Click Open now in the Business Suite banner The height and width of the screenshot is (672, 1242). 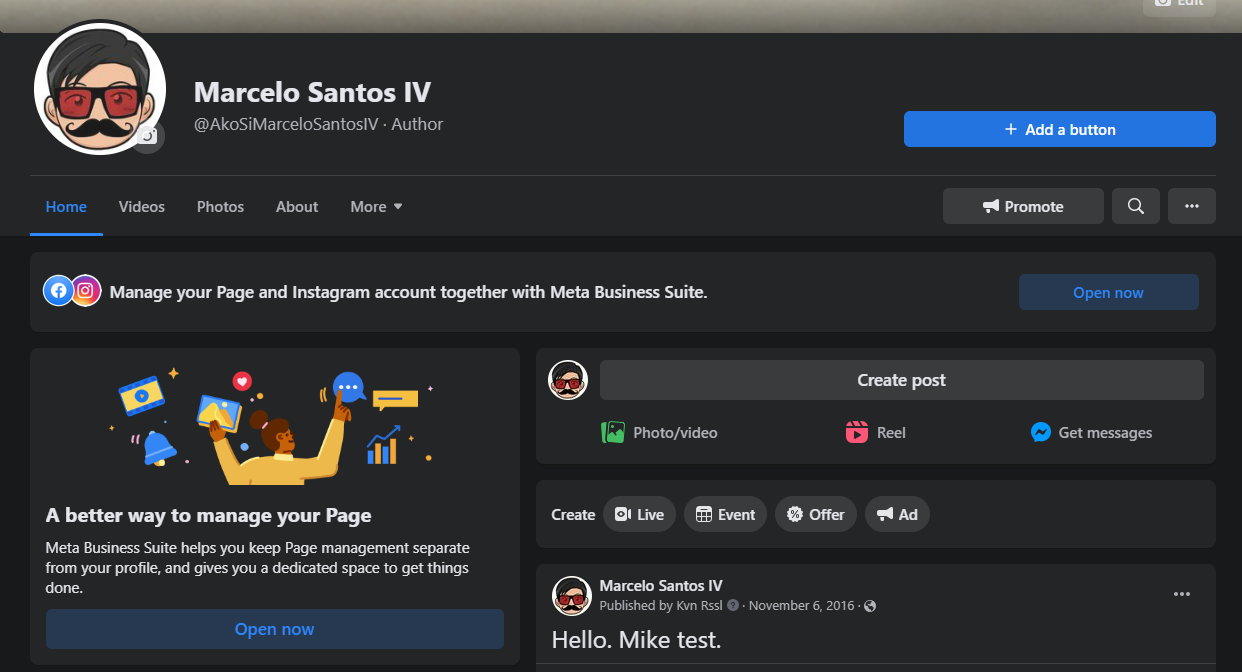(1108, 292)
